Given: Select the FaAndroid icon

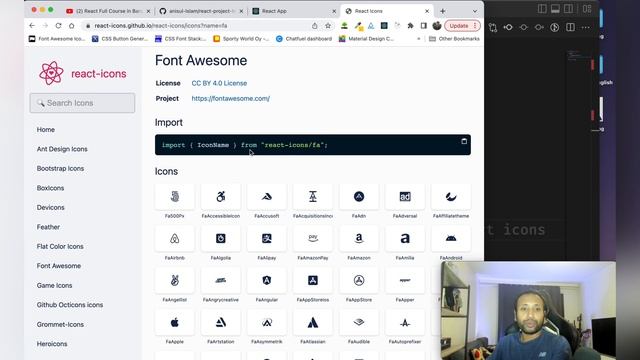Looking at the screenshot, I should (x=451, y=239).
